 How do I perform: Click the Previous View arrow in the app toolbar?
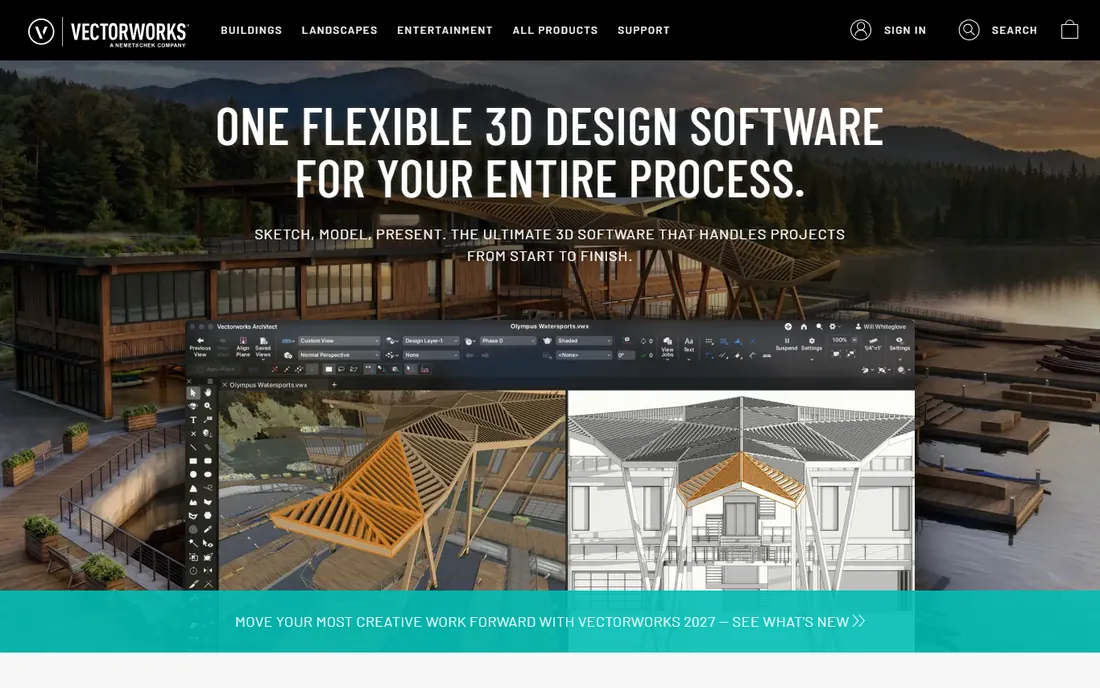pos(200,341)
